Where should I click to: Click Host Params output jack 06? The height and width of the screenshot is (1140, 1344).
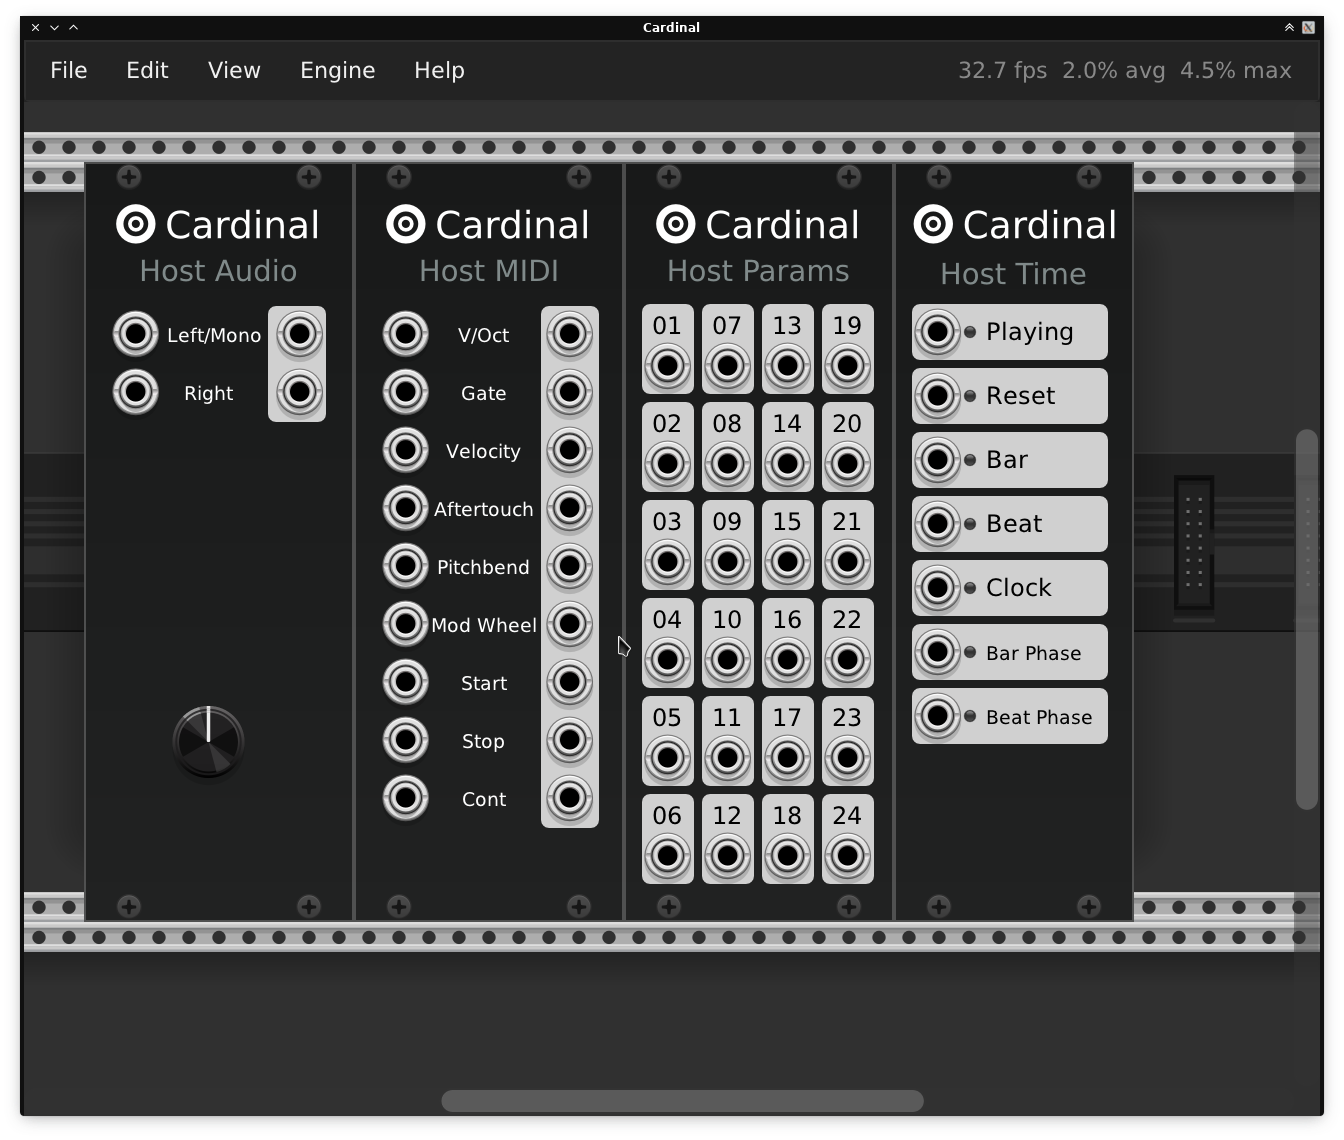[x=668, y=856]
